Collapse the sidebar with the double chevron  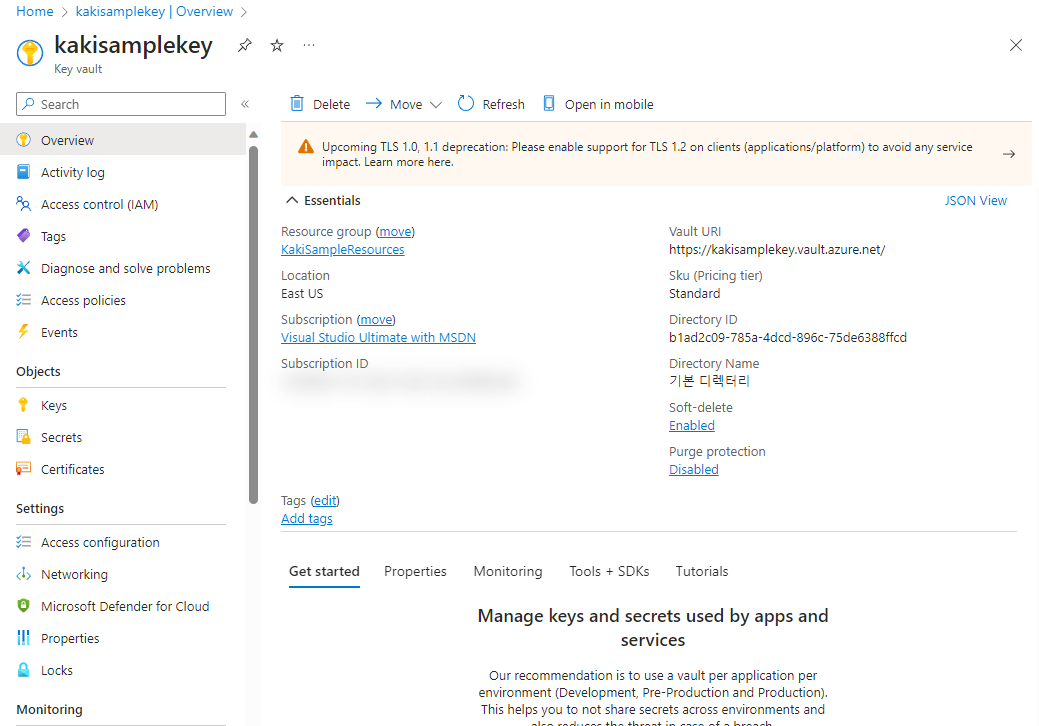pyautogui.click(x=245, y=104)
